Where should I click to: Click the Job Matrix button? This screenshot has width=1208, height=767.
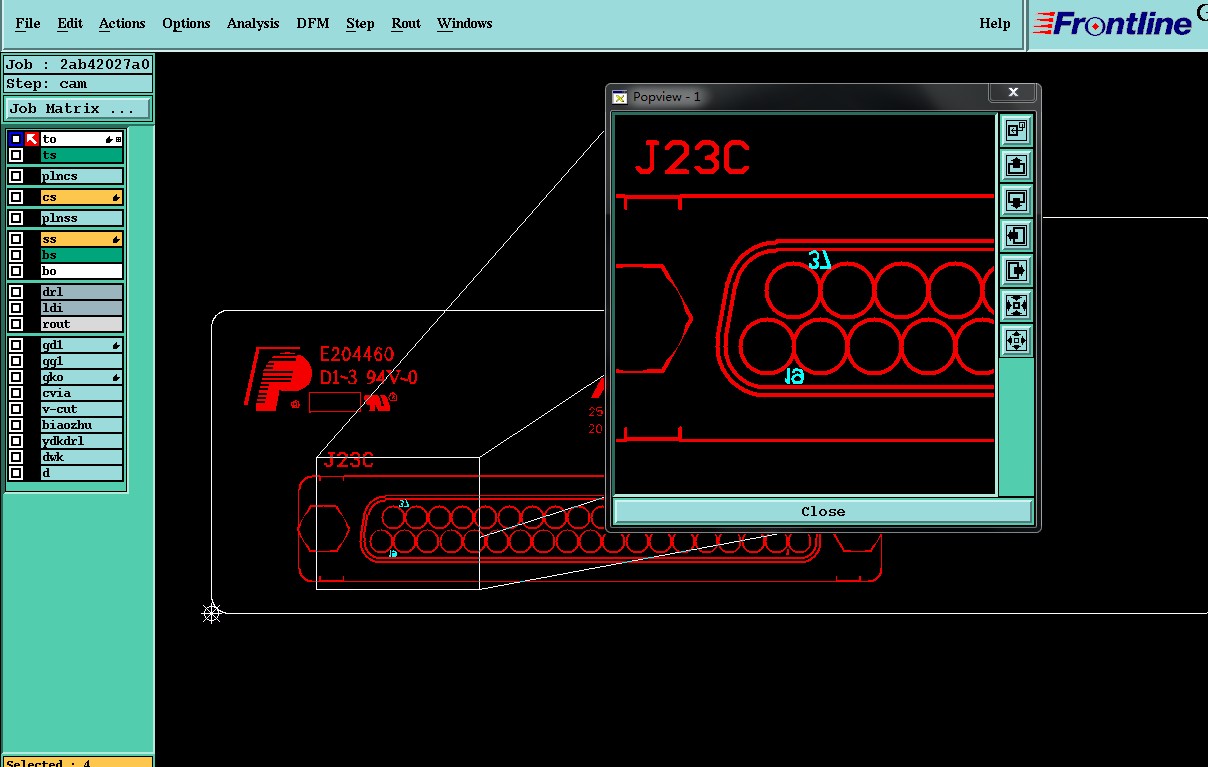pyautogui.click(x=78, y=108)
